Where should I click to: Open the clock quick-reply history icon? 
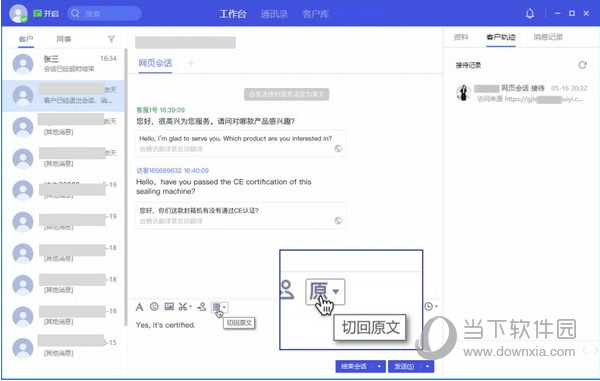(429, 306)
